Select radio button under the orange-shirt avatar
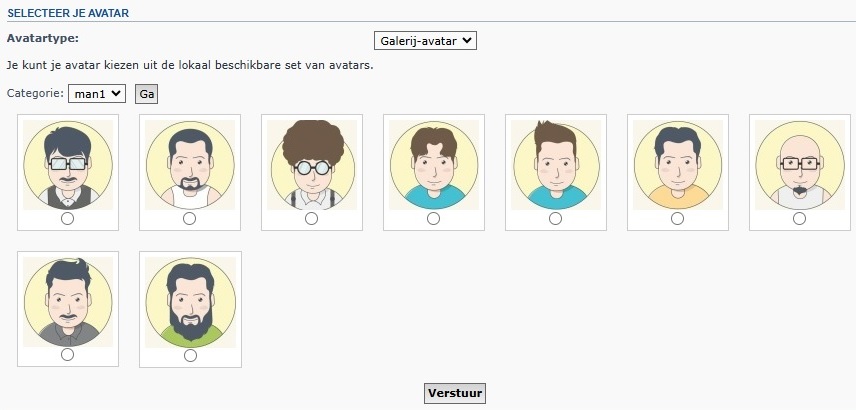 pyautogui.click(x=677, y=218)
